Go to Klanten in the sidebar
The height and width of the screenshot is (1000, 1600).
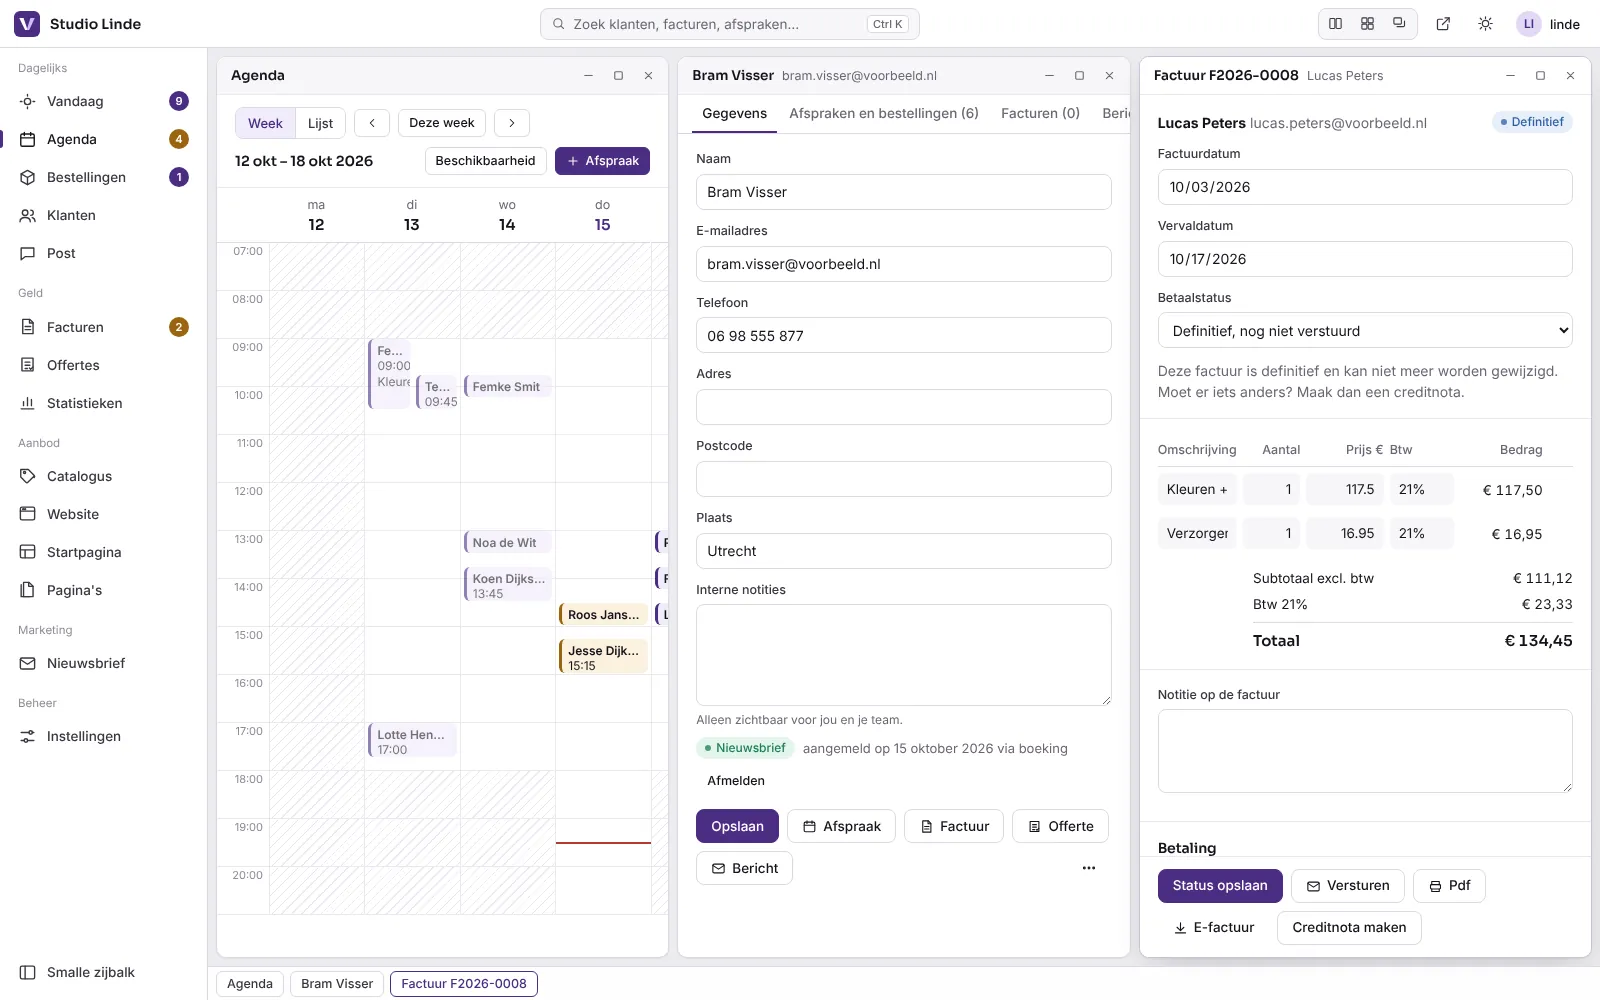(x=103, y=215)
